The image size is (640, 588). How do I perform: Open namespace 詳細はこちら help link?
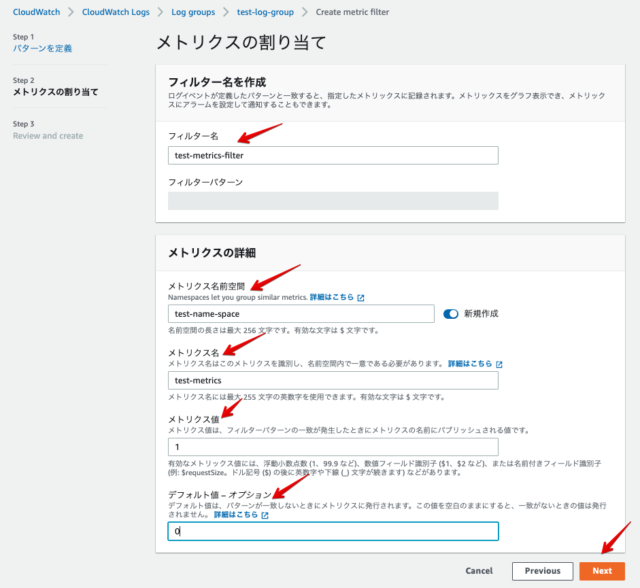(331, 298)
